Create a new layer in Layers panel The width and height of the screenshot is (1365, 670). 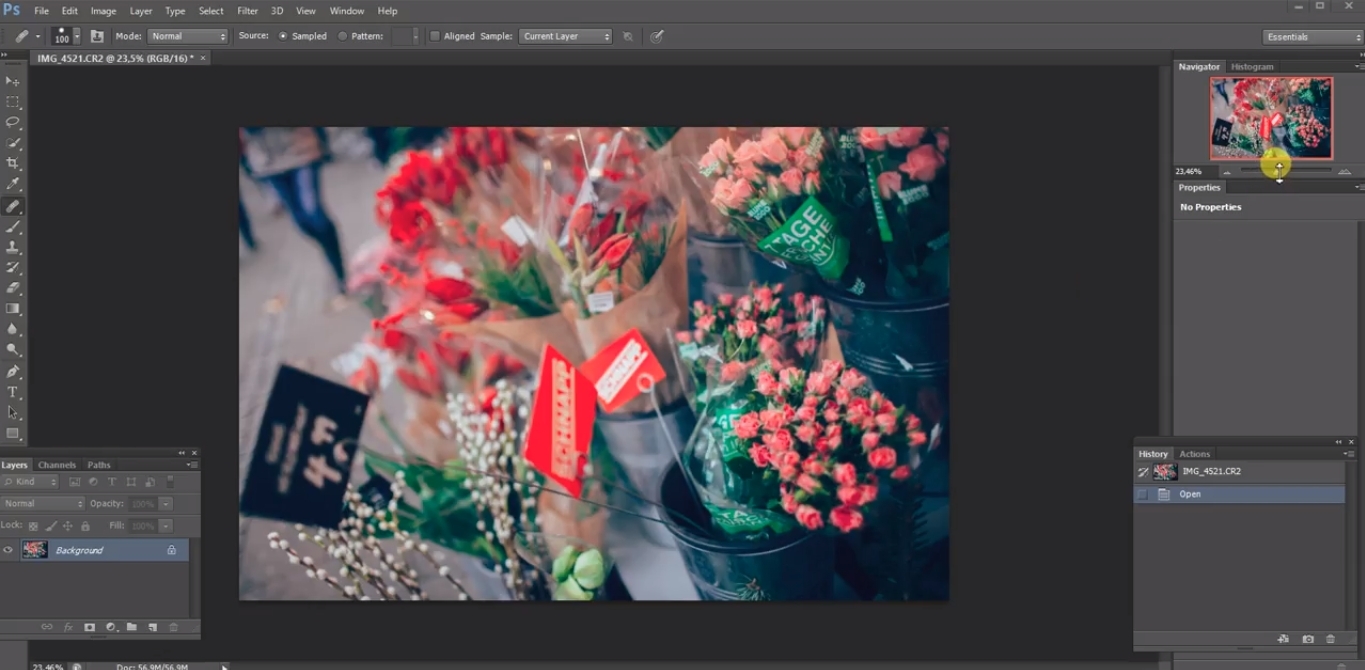(x=153, y=627)
